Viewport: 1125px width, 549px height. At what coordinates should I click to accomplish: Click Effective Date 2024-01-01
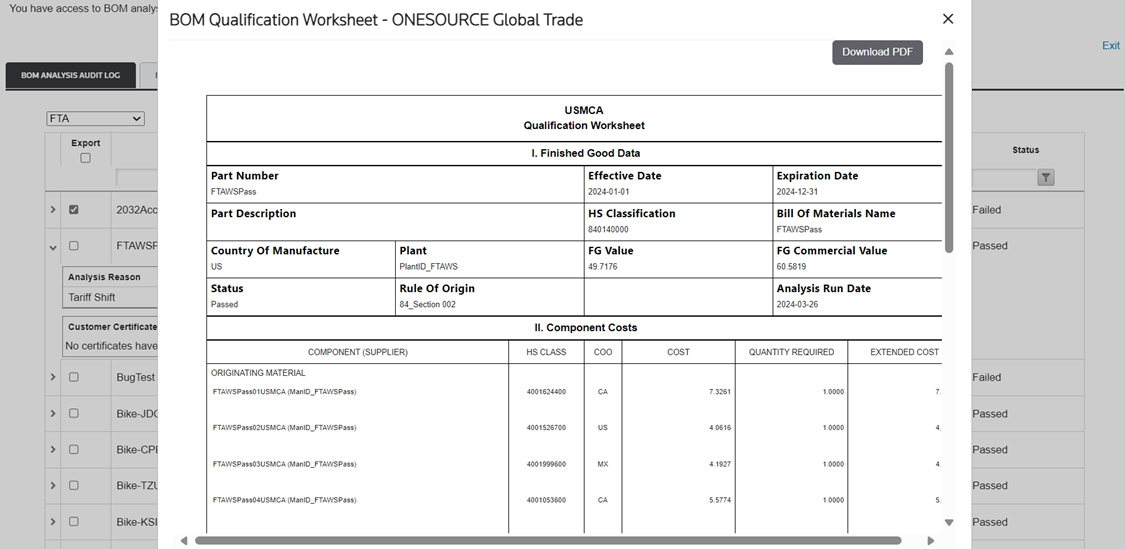(x=608, y=192)
